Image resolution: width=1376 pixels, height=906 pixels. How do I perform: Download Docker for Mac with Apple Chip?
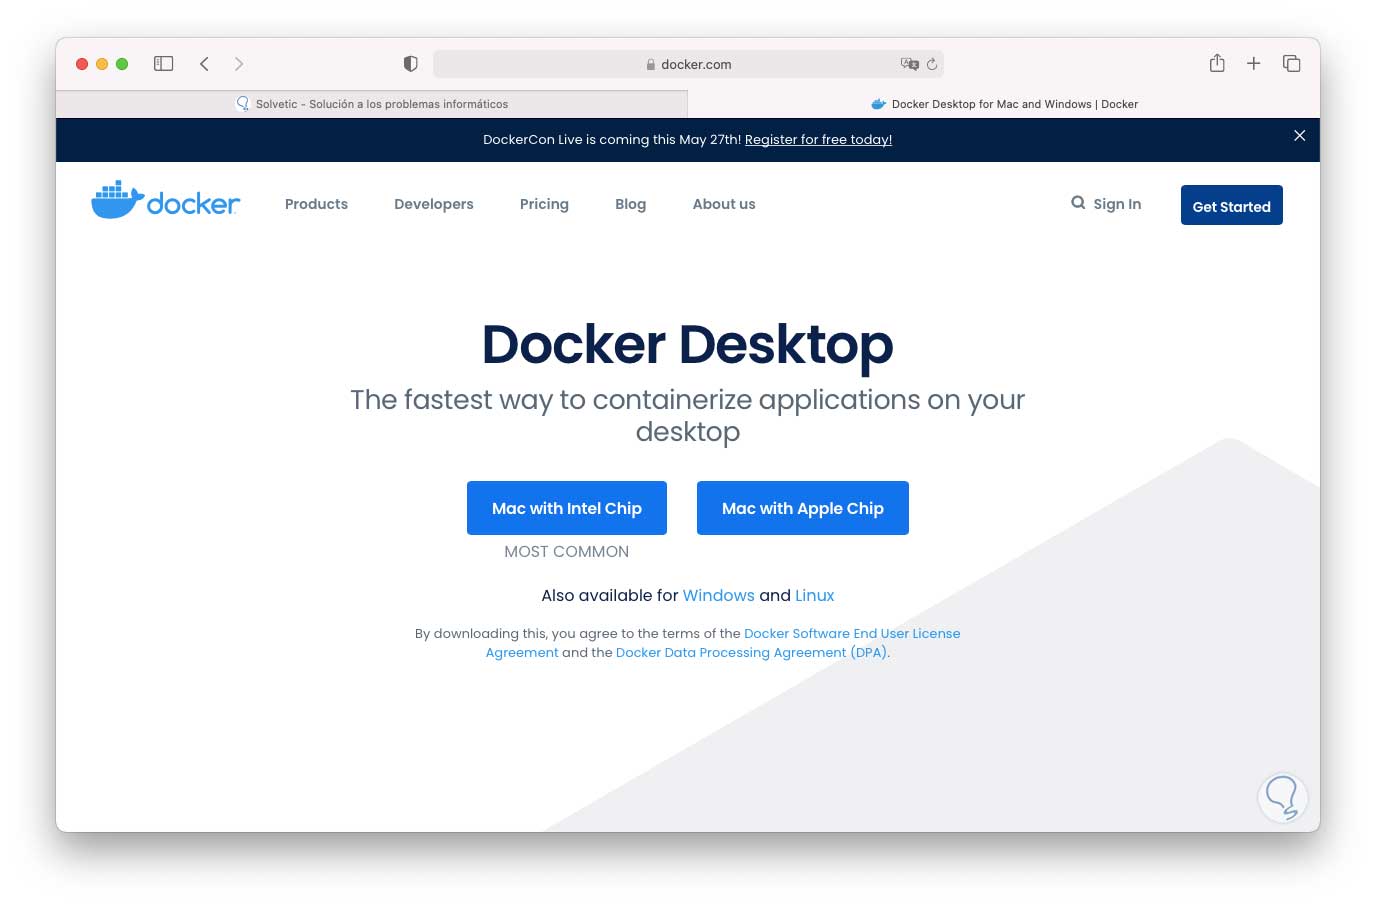click(803, 508)
